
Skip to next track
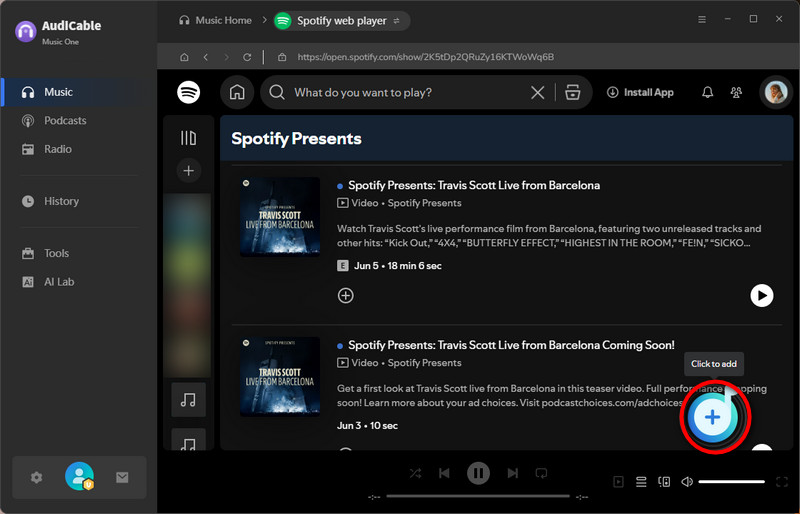tap(513, 474)
